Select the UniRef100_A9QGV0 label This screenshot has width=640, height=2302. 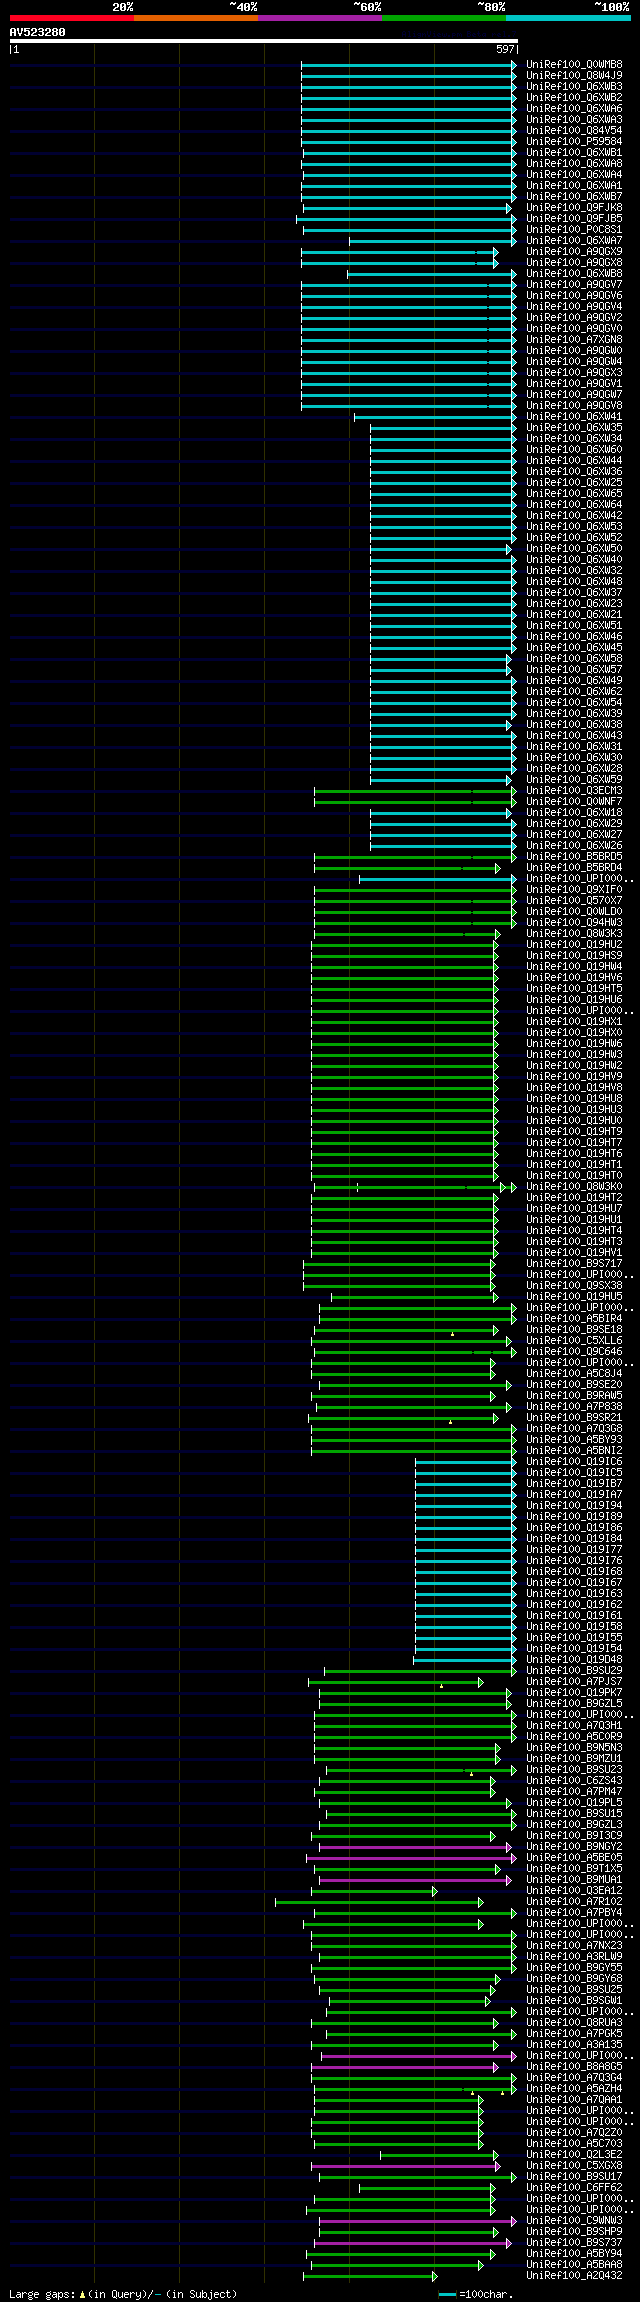[574, 329]
